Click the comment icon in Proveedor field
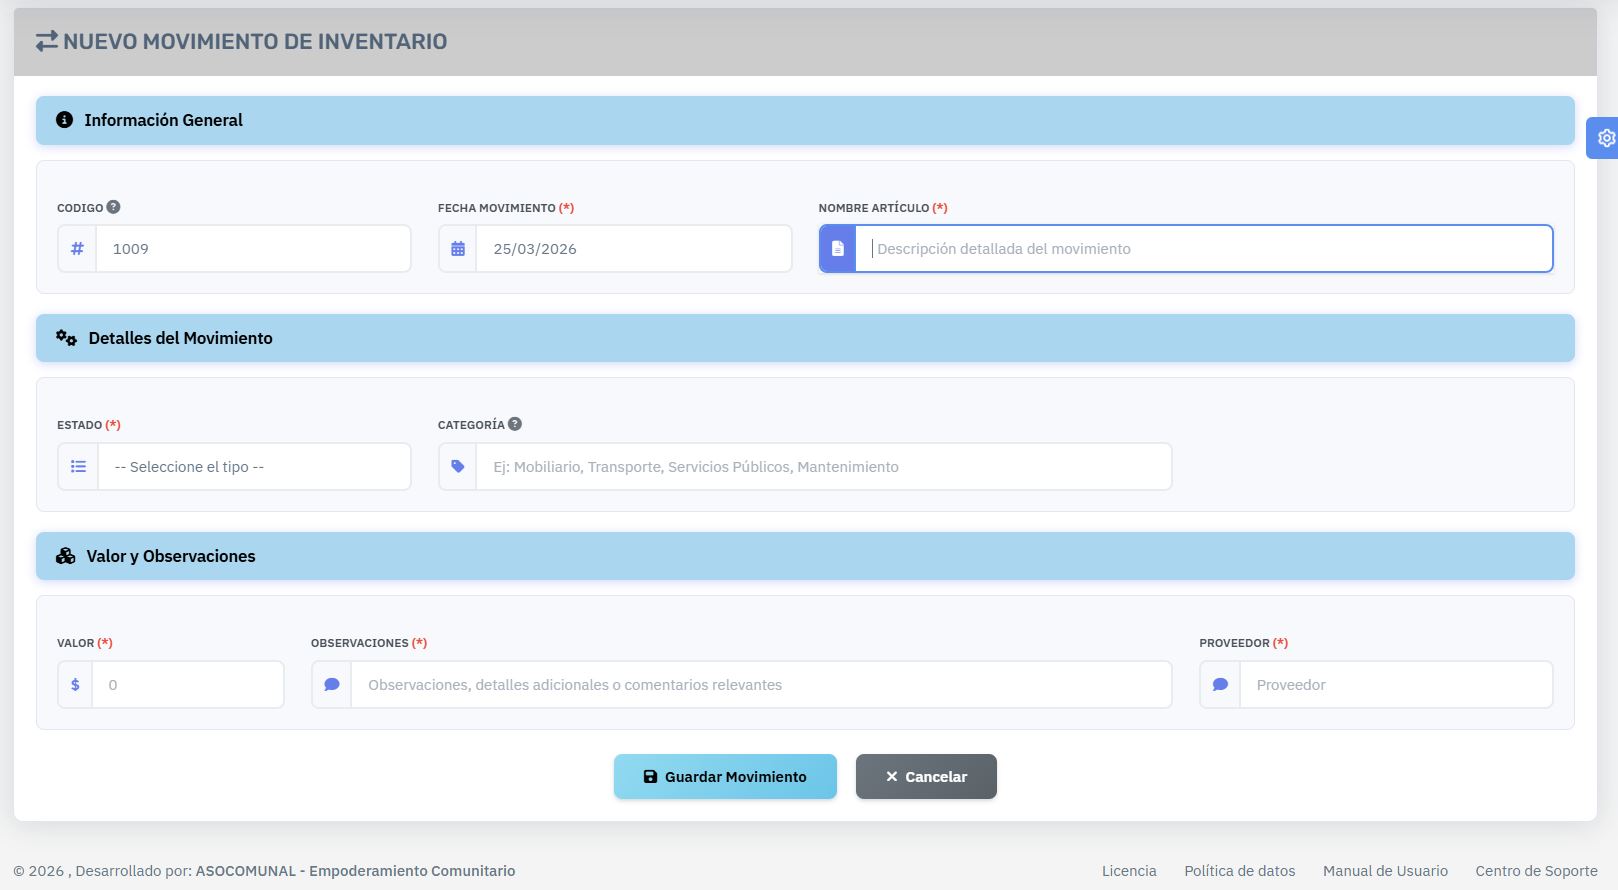The height and width of the screenshot is (890, 1618). click(1220, 685)
